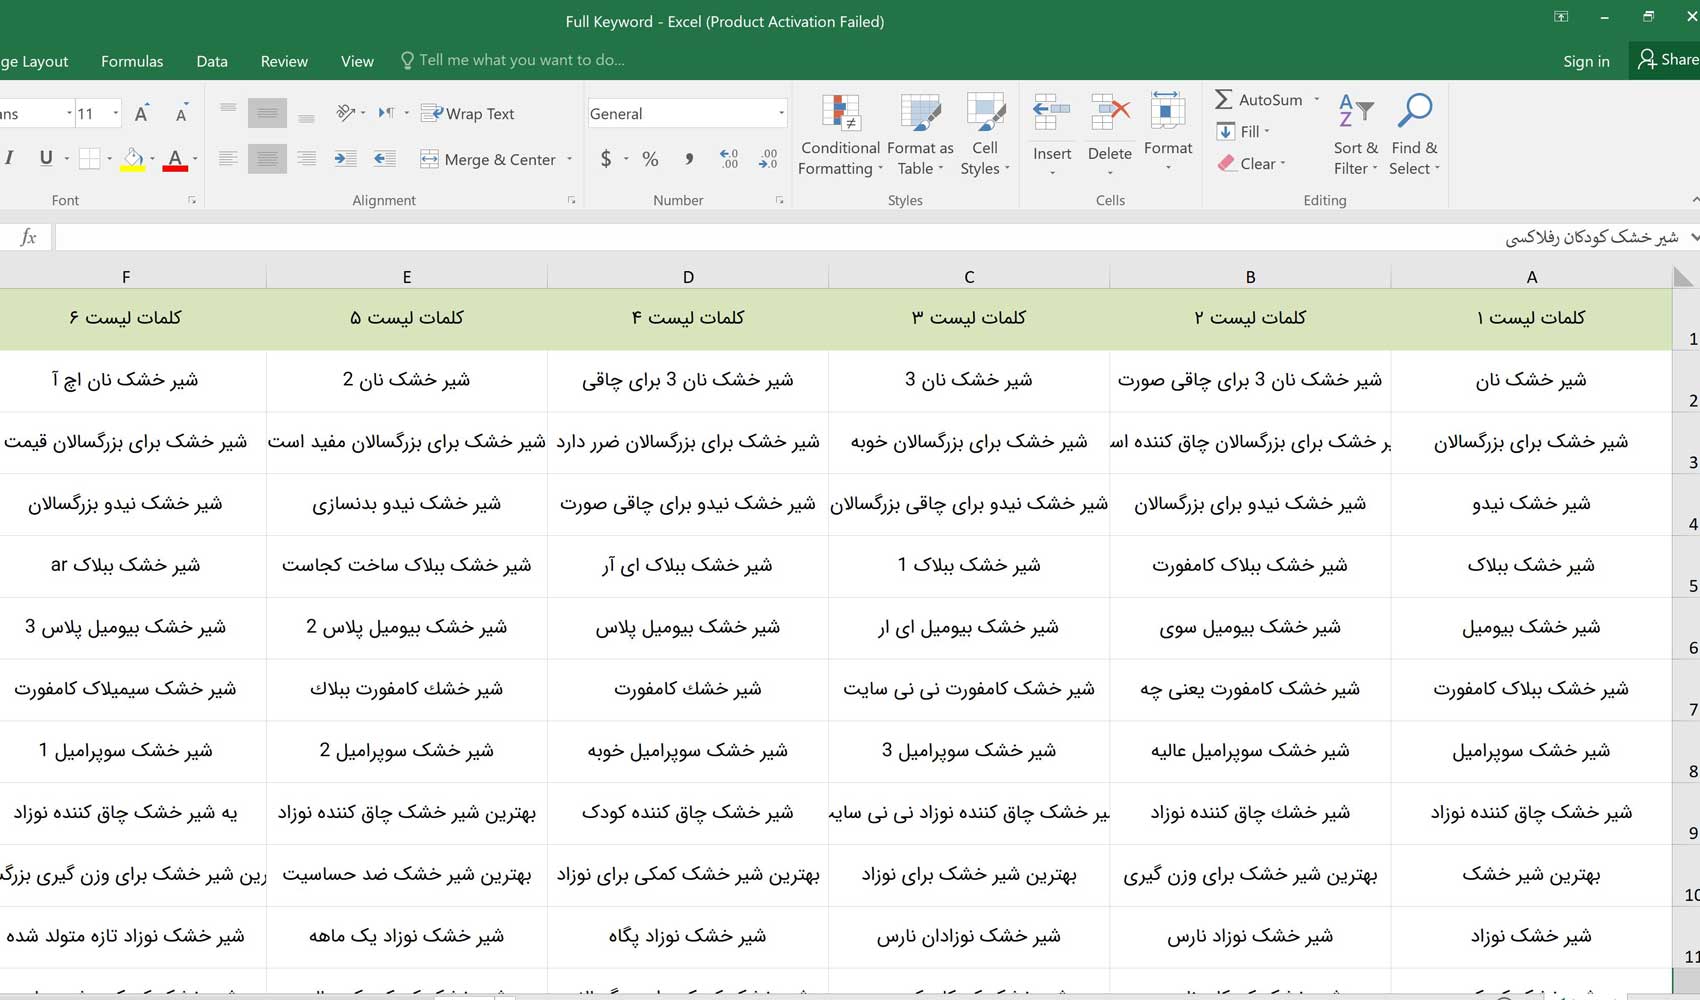Toggle Wrap Text
This screenshot has width=1700, height=1000.
tap(468, 114)
